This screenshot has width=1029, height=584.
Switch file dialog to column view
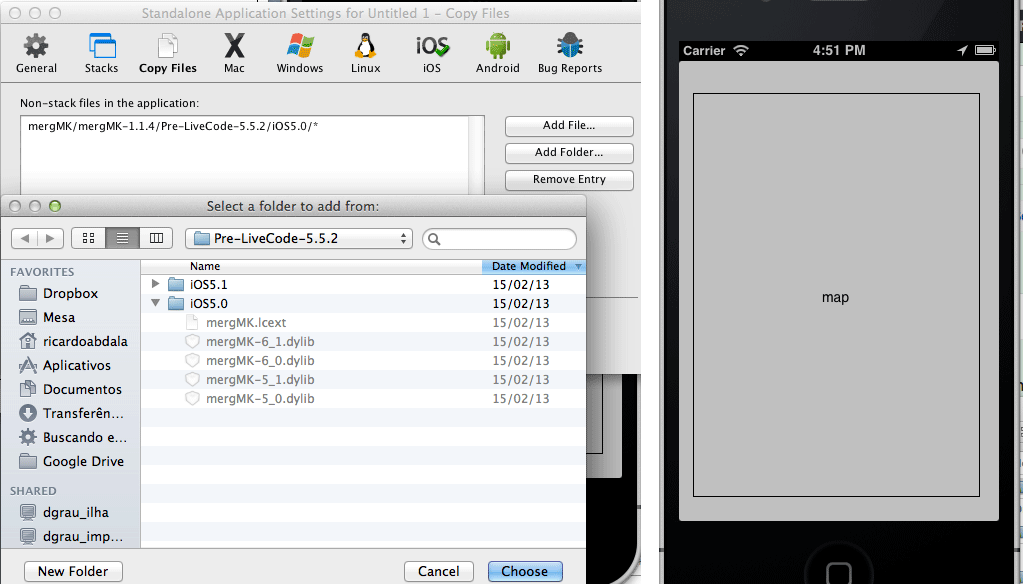point(155,238)
